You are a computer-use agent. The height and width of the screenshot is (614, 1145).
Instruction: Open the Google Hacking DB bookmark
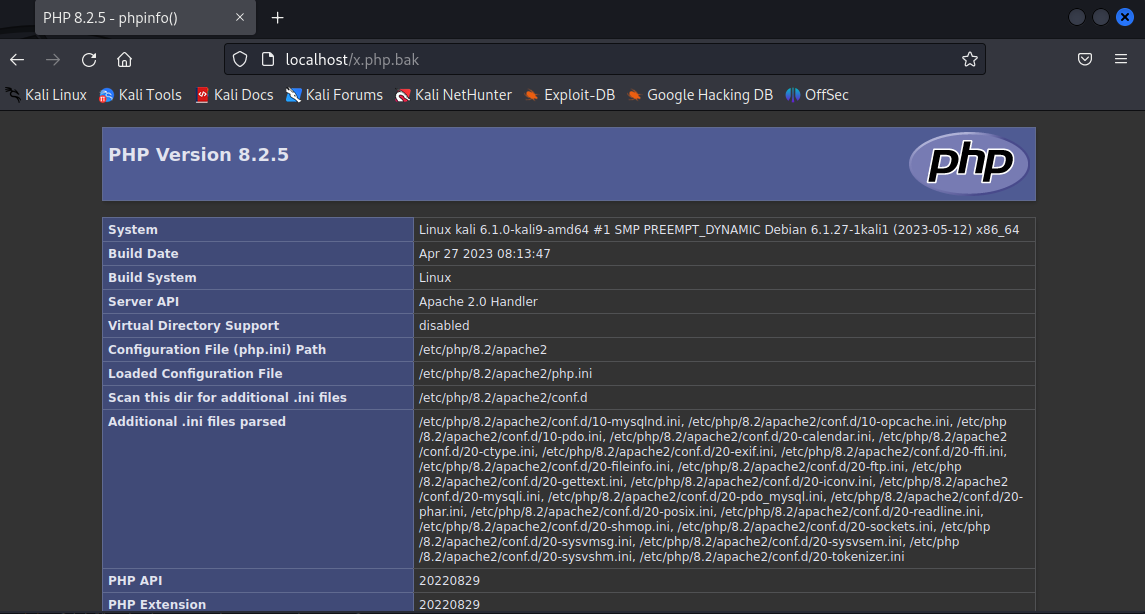(700, 95)
